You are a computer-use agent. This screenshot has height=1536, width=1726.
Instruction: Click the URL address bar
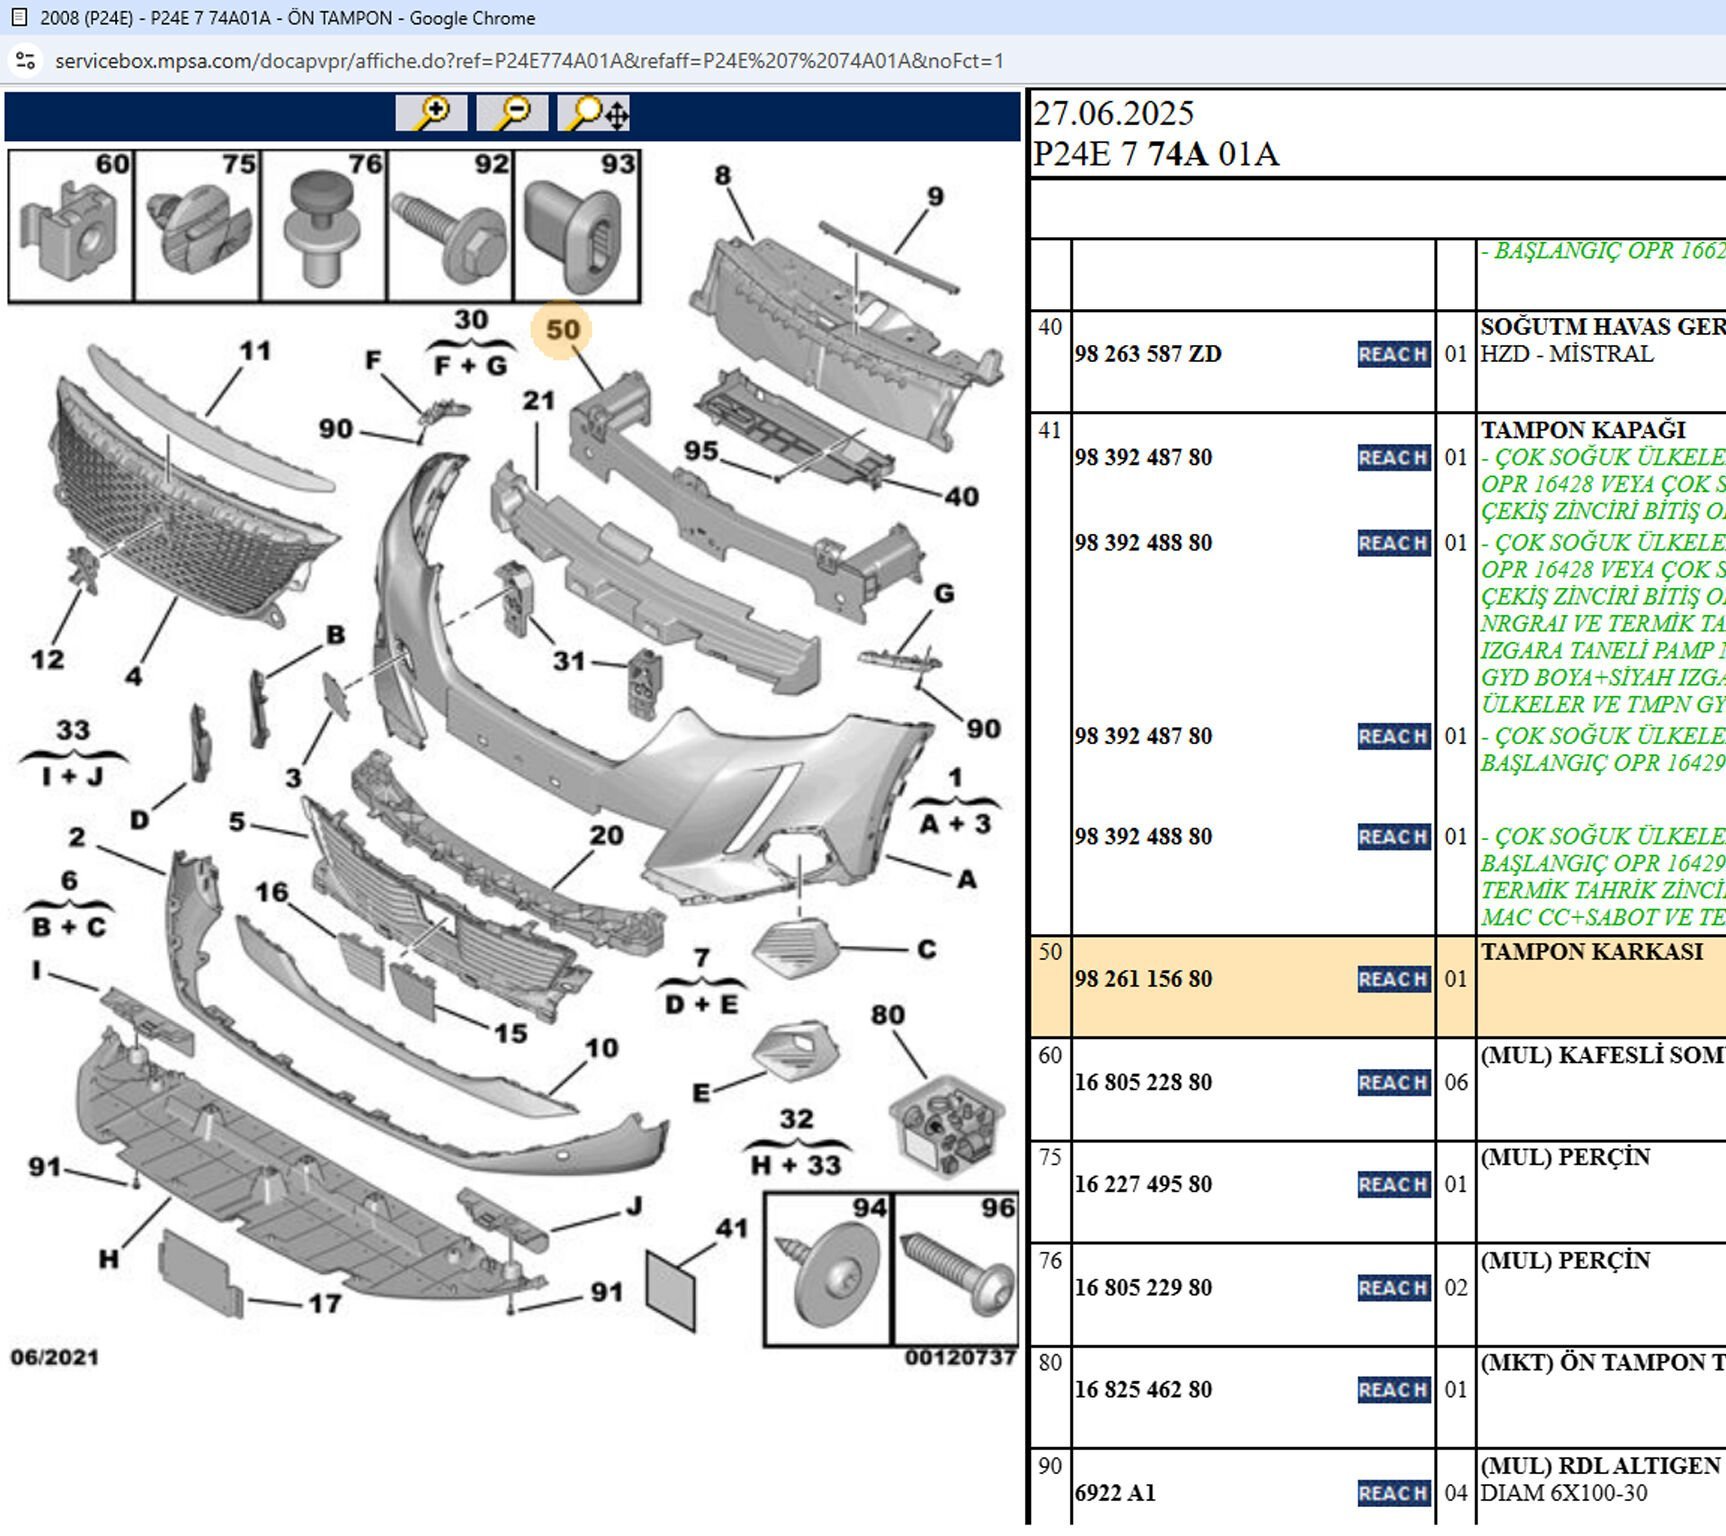click(x=528, y=61)
